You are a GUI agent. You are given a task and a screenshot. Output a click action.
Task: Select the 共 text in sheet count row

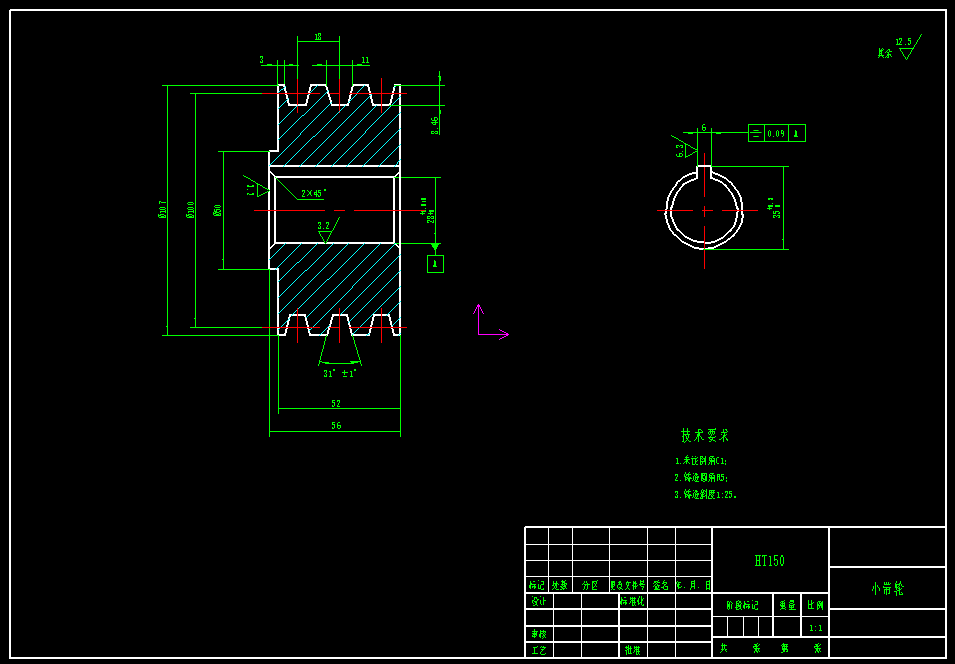tap(724, 648)
